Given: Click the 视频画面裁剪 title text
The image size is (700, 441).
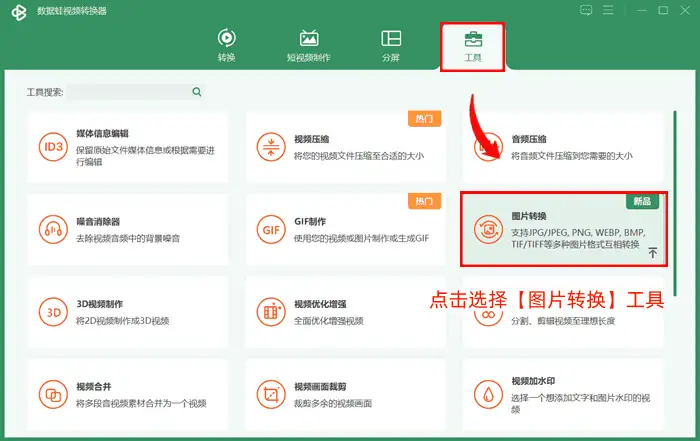Looking at the screenshot, I should tap(320, 387).
